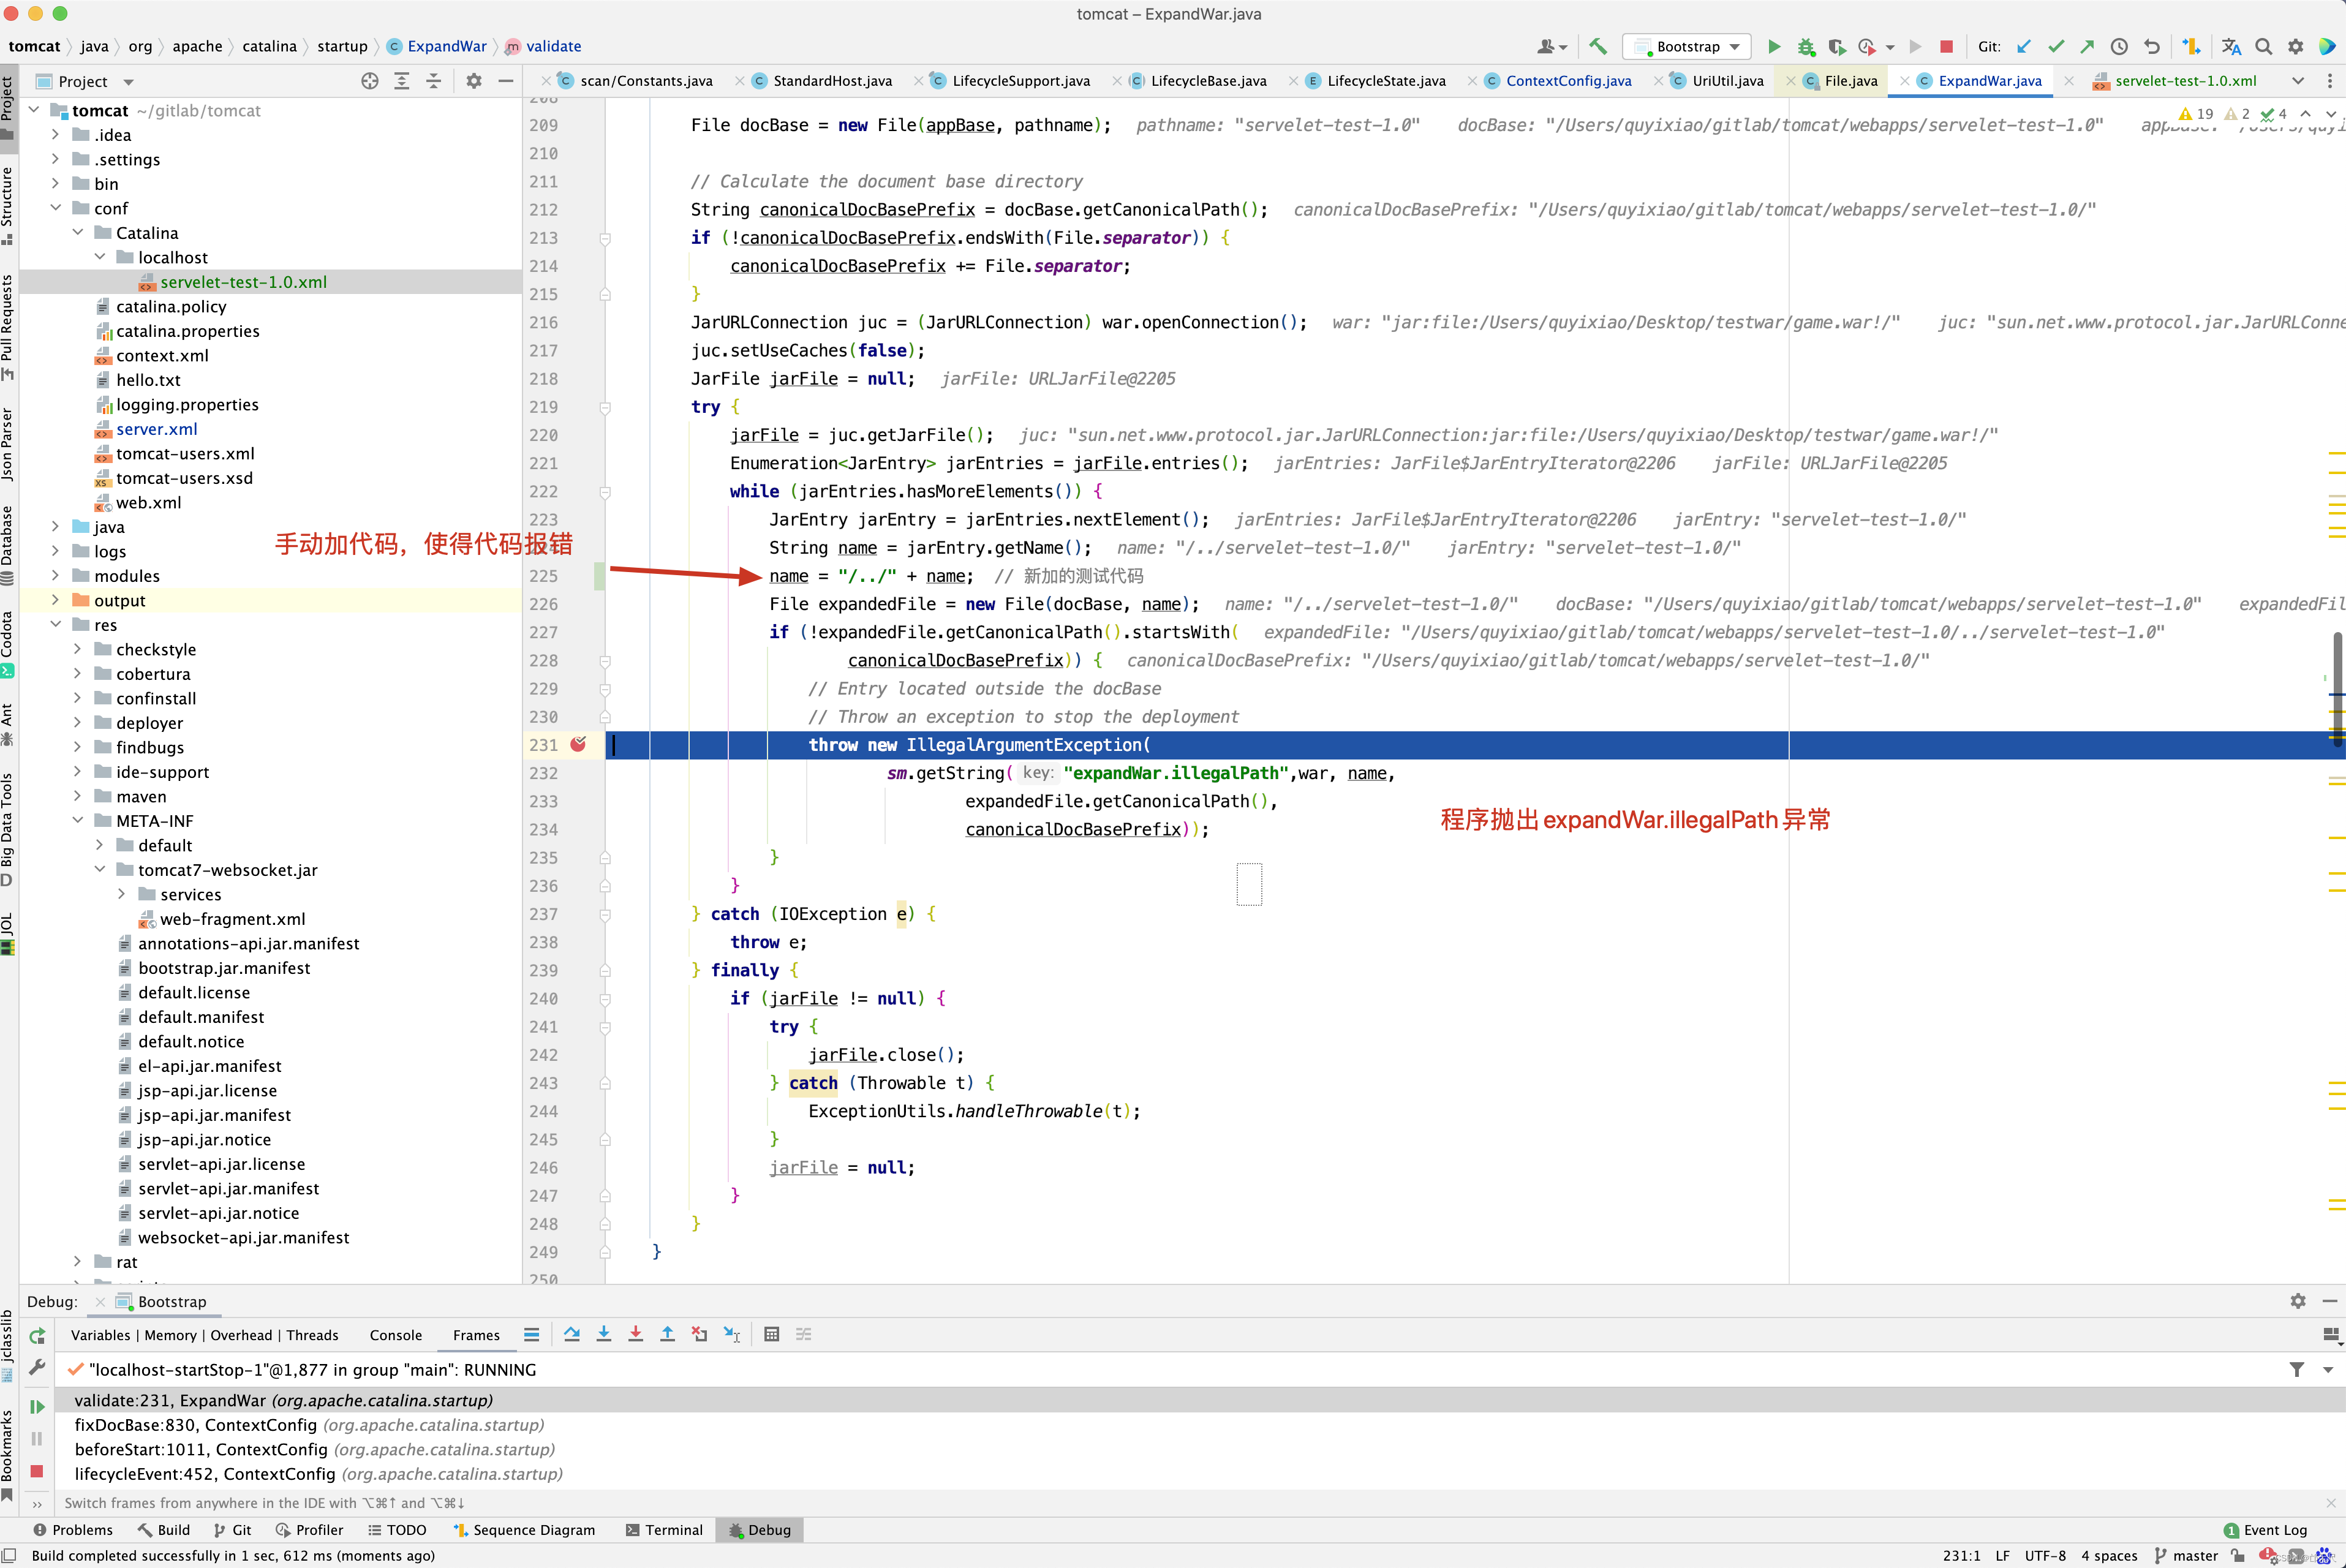The image size is (2346, 1568).
Task: Open the Profiler tool window
Action: click(x=309, y=1530)
